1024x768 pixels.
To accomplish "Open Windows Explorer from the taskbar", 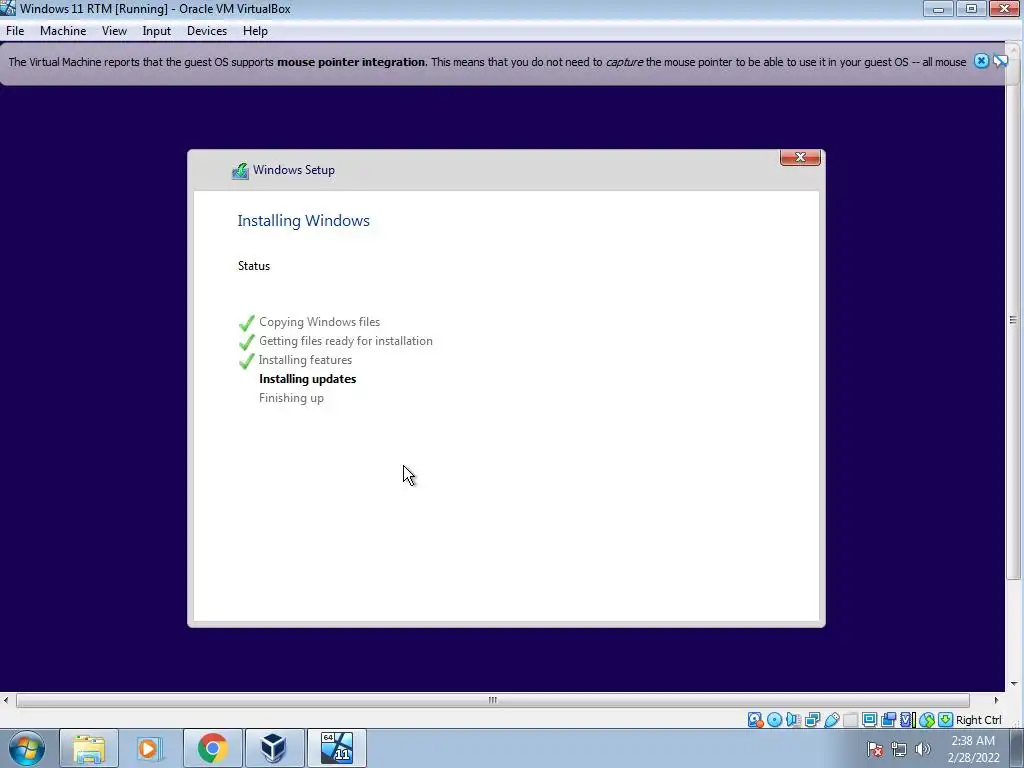I will point(89,748).
